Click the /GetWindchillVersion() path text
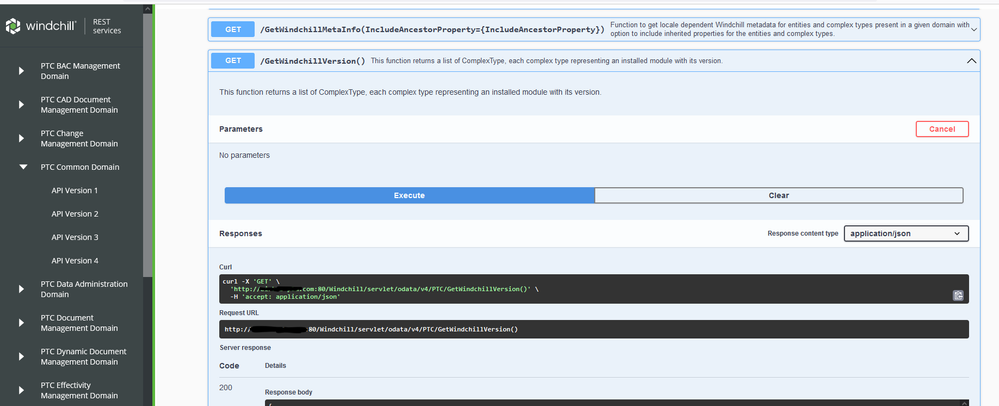 (x=312, y=61)
